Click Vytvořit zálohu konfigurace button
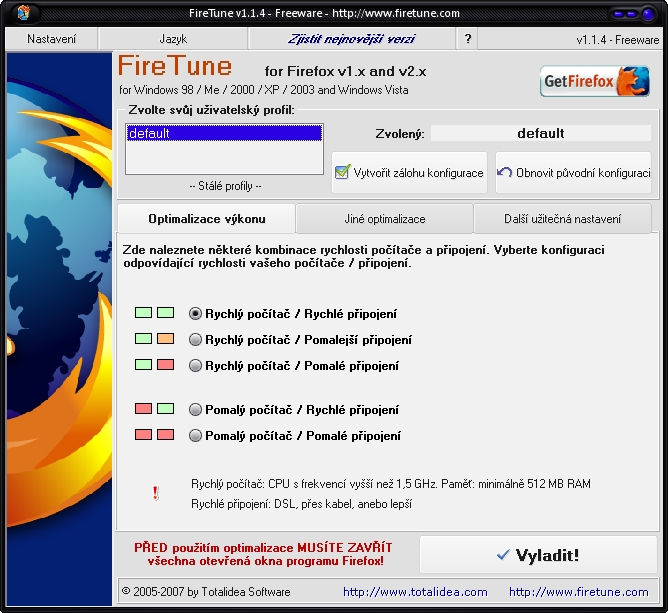The height and width of the screenshot is (613, 668). [409, 173]
